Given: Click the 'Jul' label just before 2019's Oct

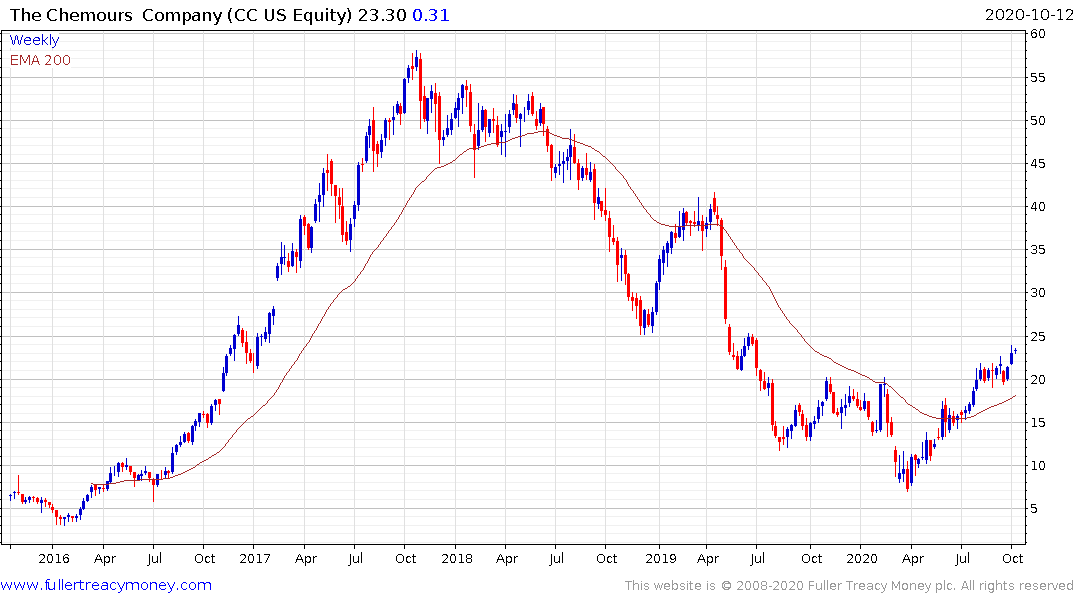Looking at the screenshot, I should 757,558.
